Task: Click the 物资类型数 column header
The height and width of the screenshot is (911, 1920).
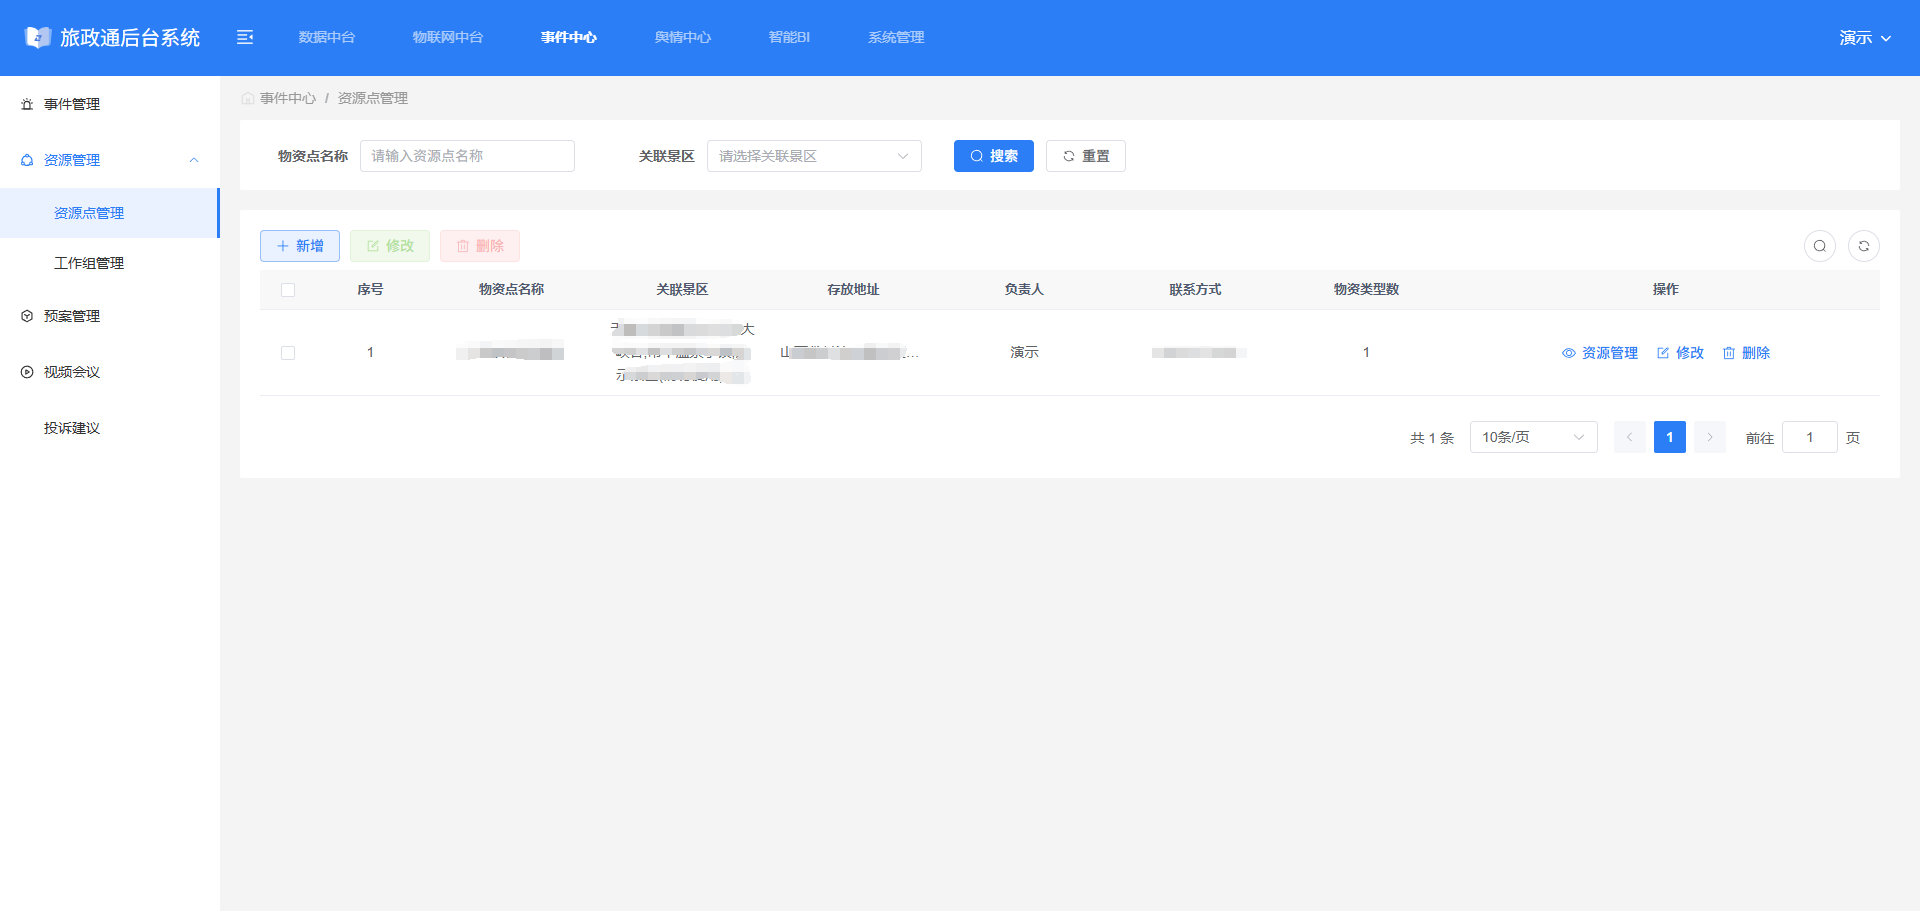Action: coord(1366,290)
